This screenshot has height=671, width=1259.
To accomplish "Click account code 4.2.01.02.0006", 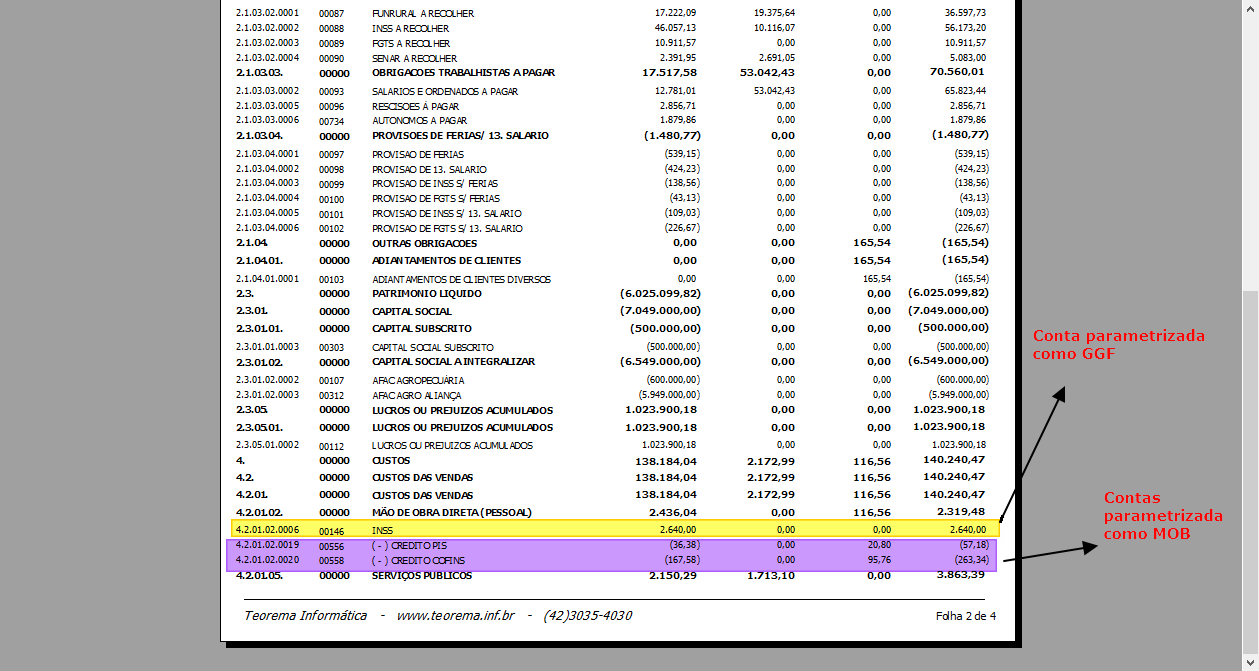I will [x=267, y=530].
